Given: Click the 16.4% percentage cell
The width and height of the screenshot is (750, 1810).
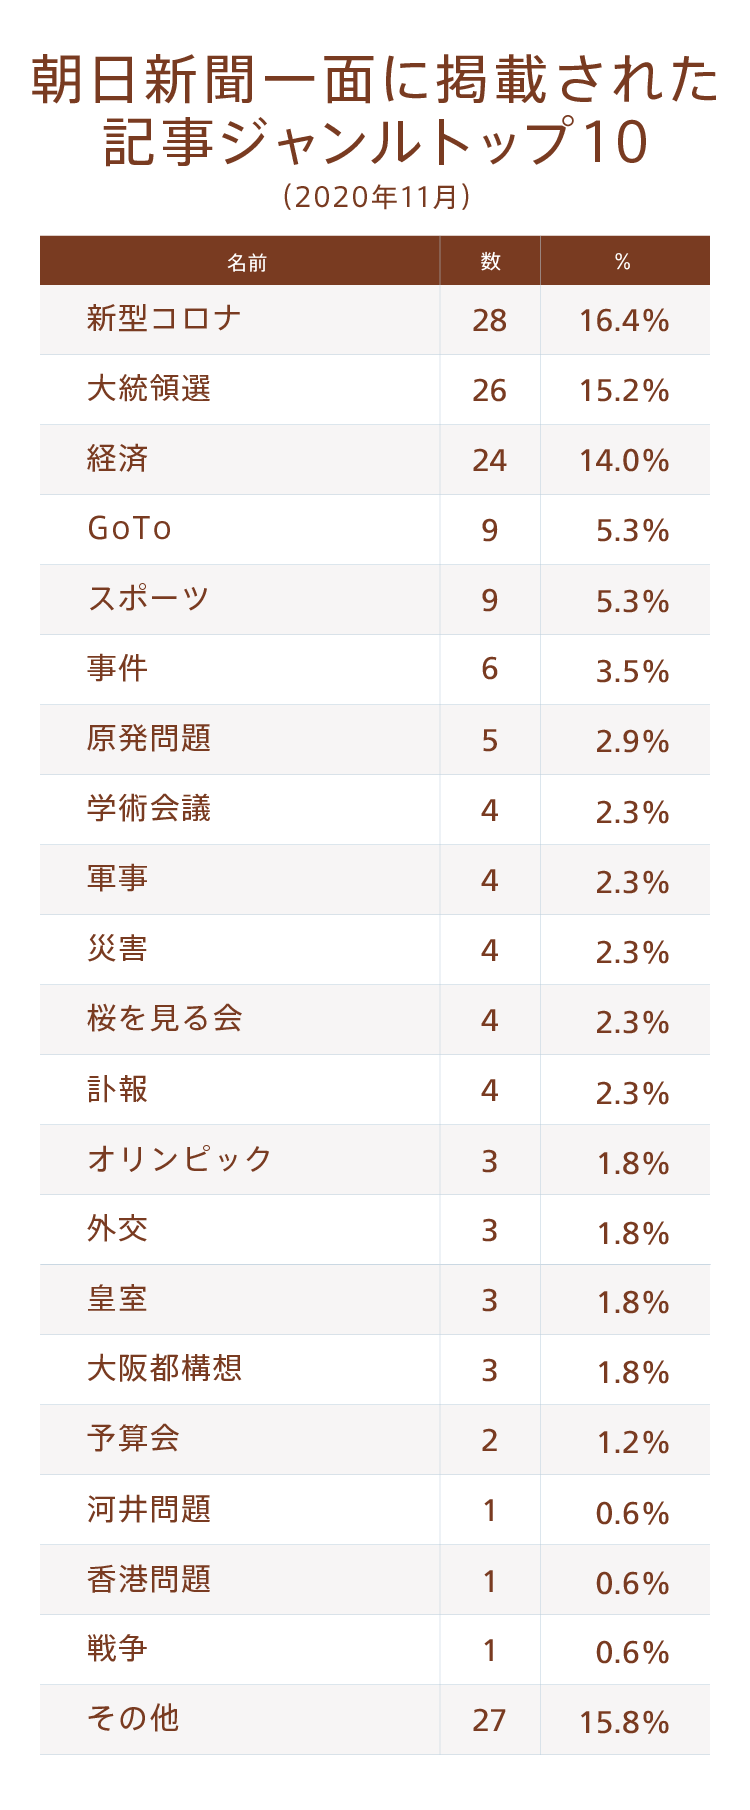Looking at the screenshot, I should point(624,321).
